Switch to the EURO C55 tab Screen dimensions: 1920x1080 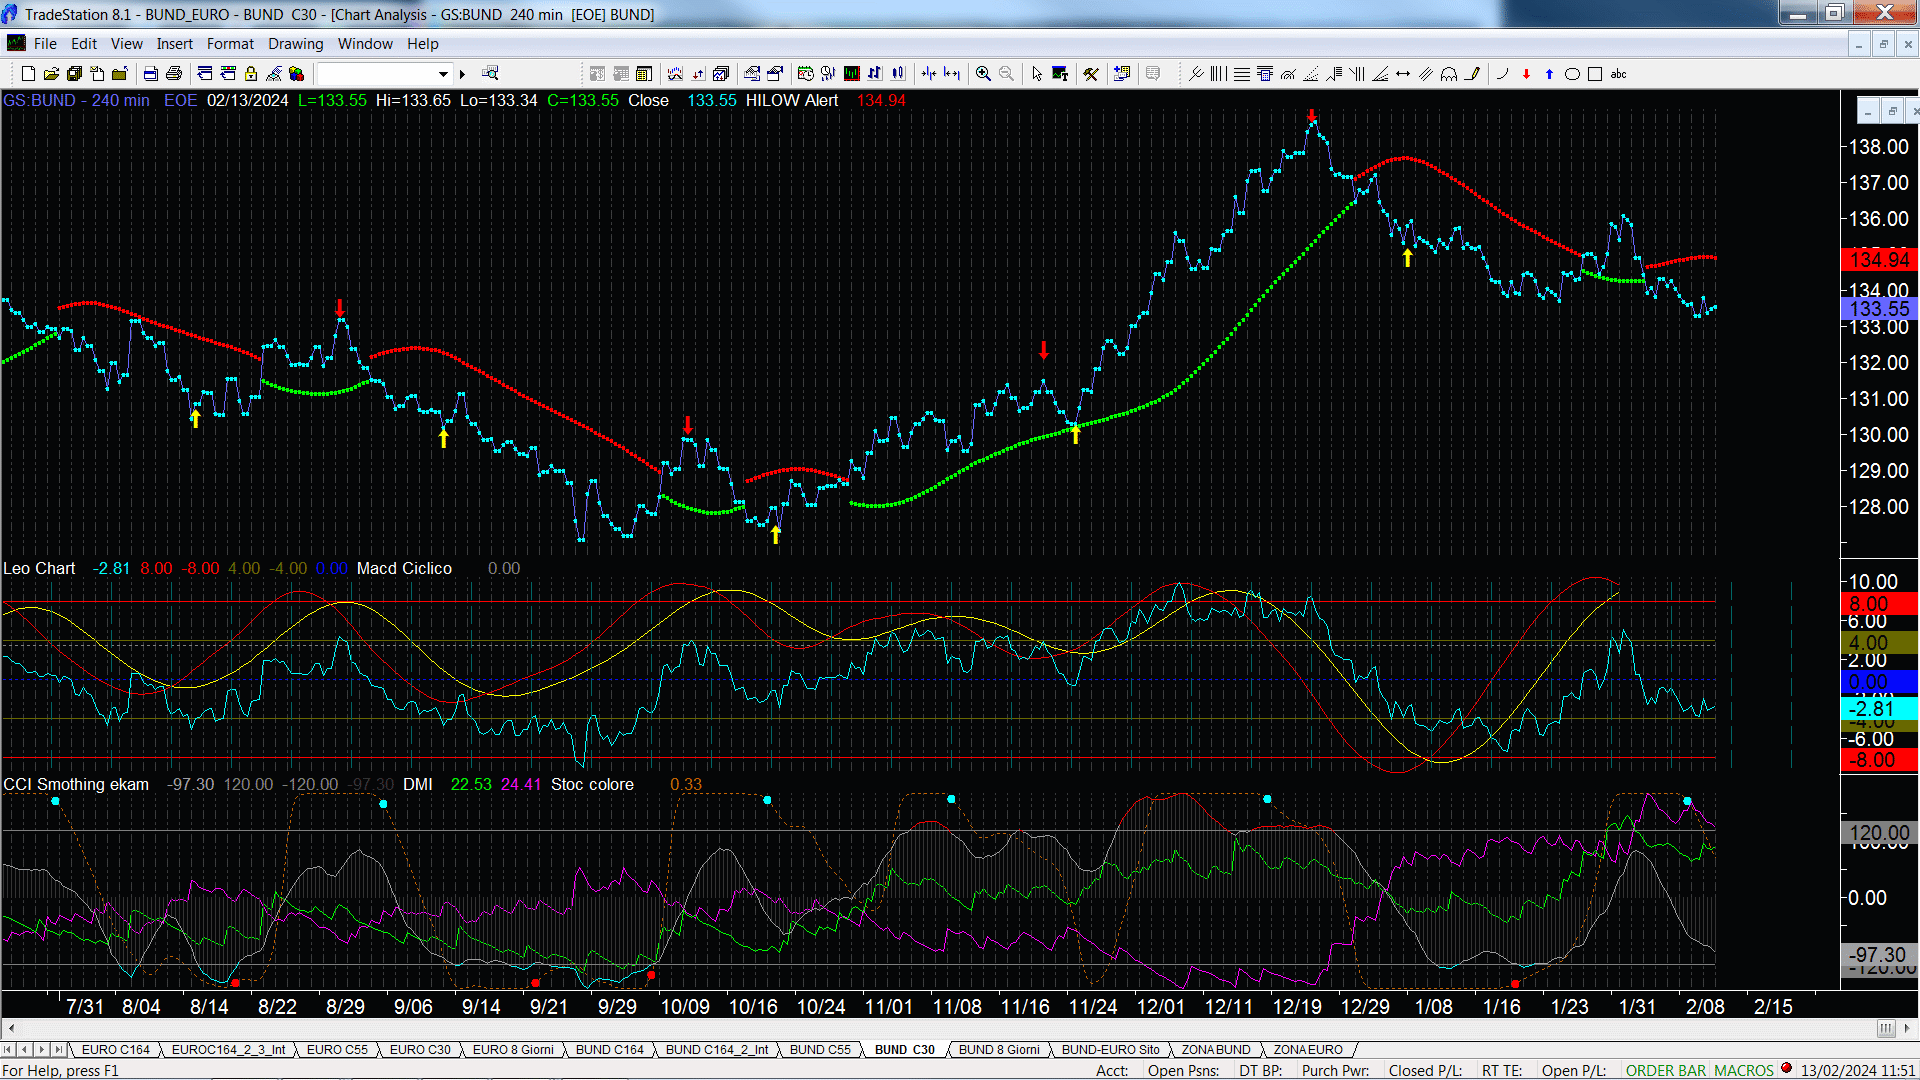337,1049
